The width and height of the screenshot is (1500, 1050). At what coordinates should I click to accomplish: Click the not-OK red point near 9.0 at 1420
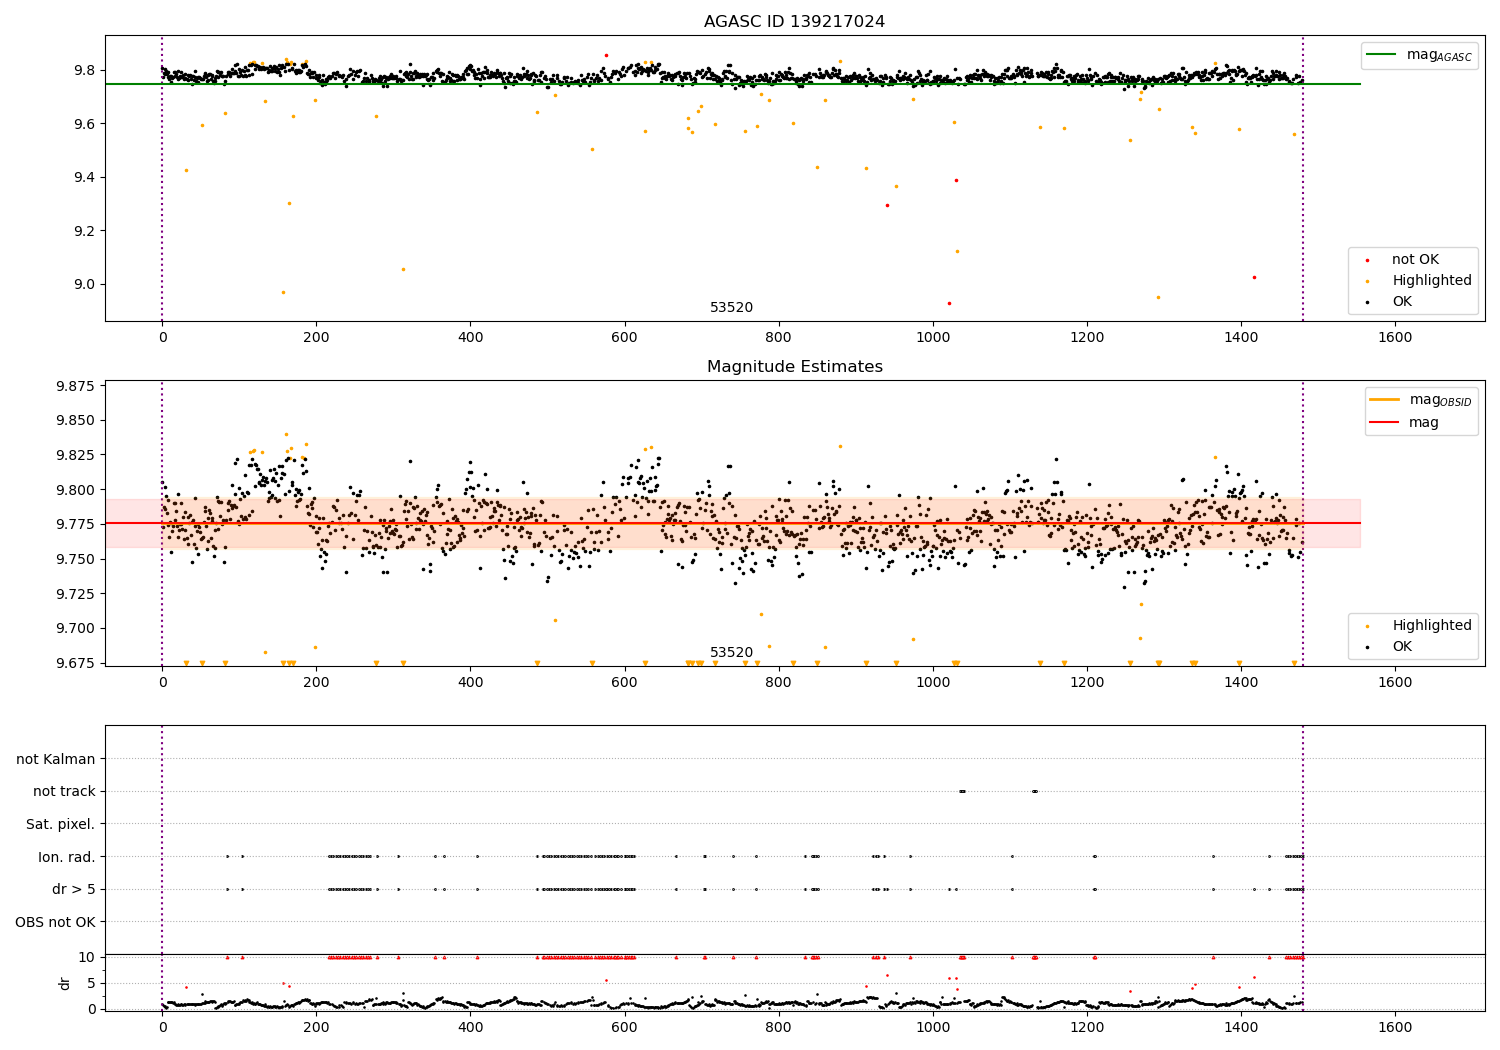tap(1254, 278)
